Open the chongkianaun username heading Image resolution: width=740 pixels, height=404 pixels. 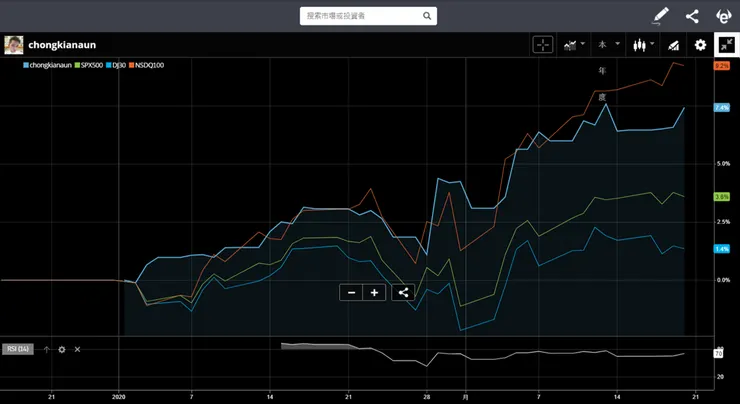[x=62, y=45]
